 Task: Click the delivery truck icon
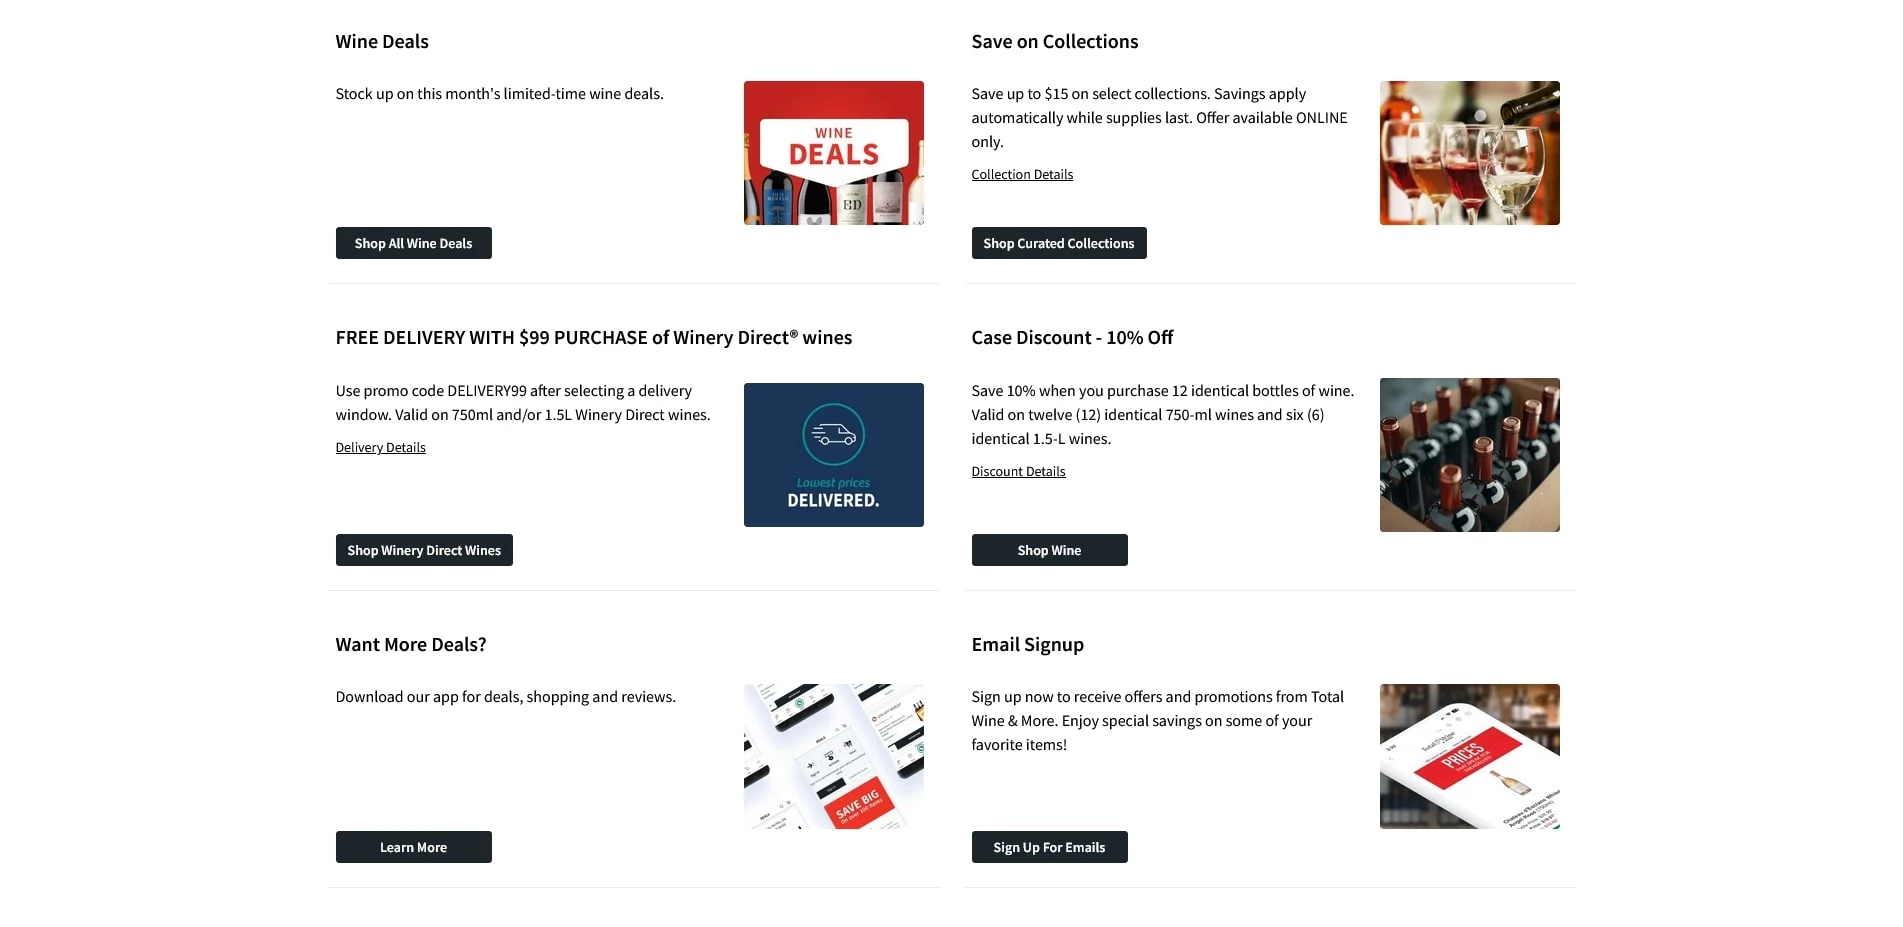833,435
